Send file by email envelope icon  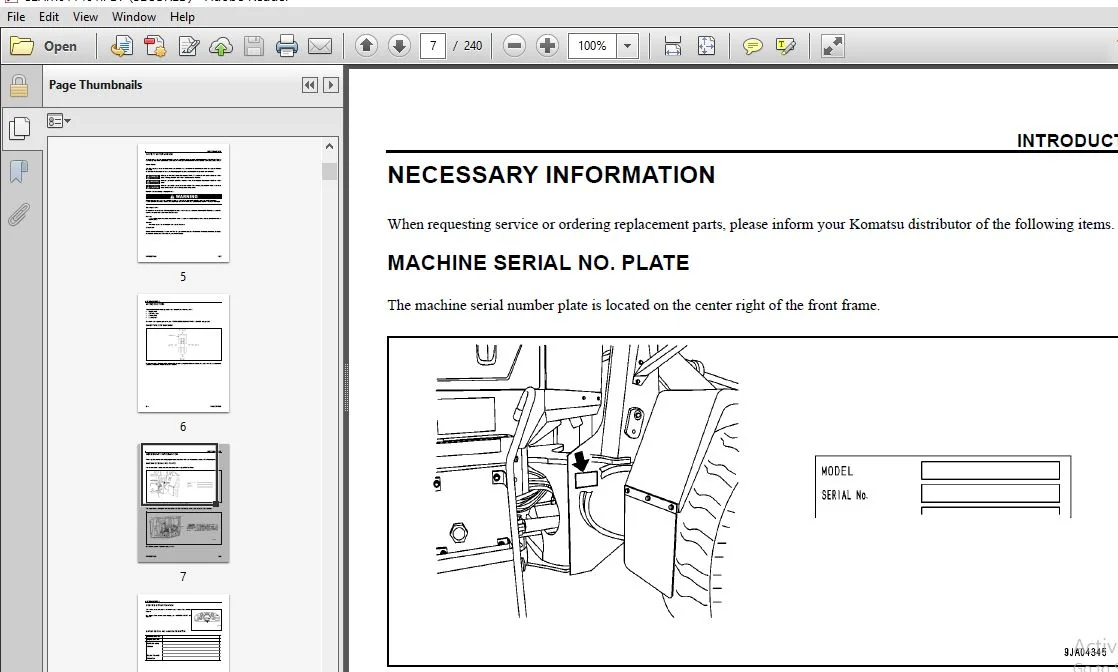319,46
